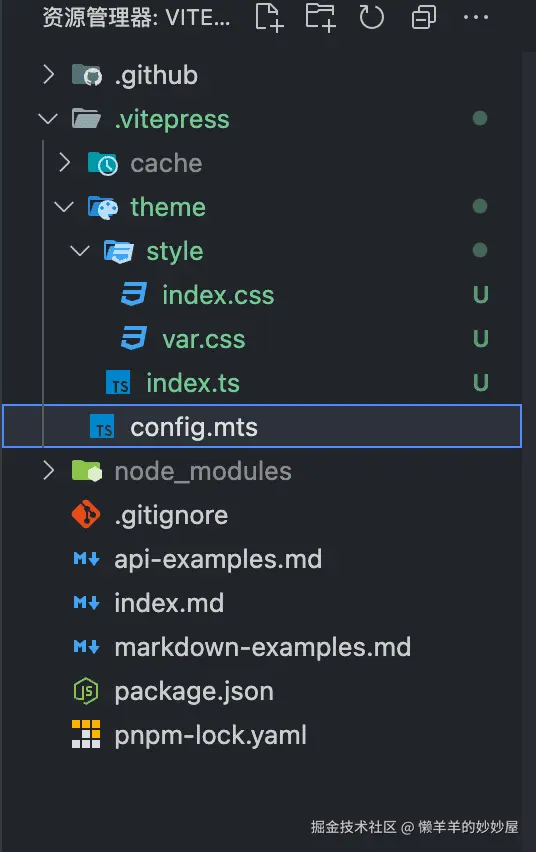The height and width of the screenshot is (852, 536).
Task: Expand the cache folder chevron
Action: (x=65, y=162)
